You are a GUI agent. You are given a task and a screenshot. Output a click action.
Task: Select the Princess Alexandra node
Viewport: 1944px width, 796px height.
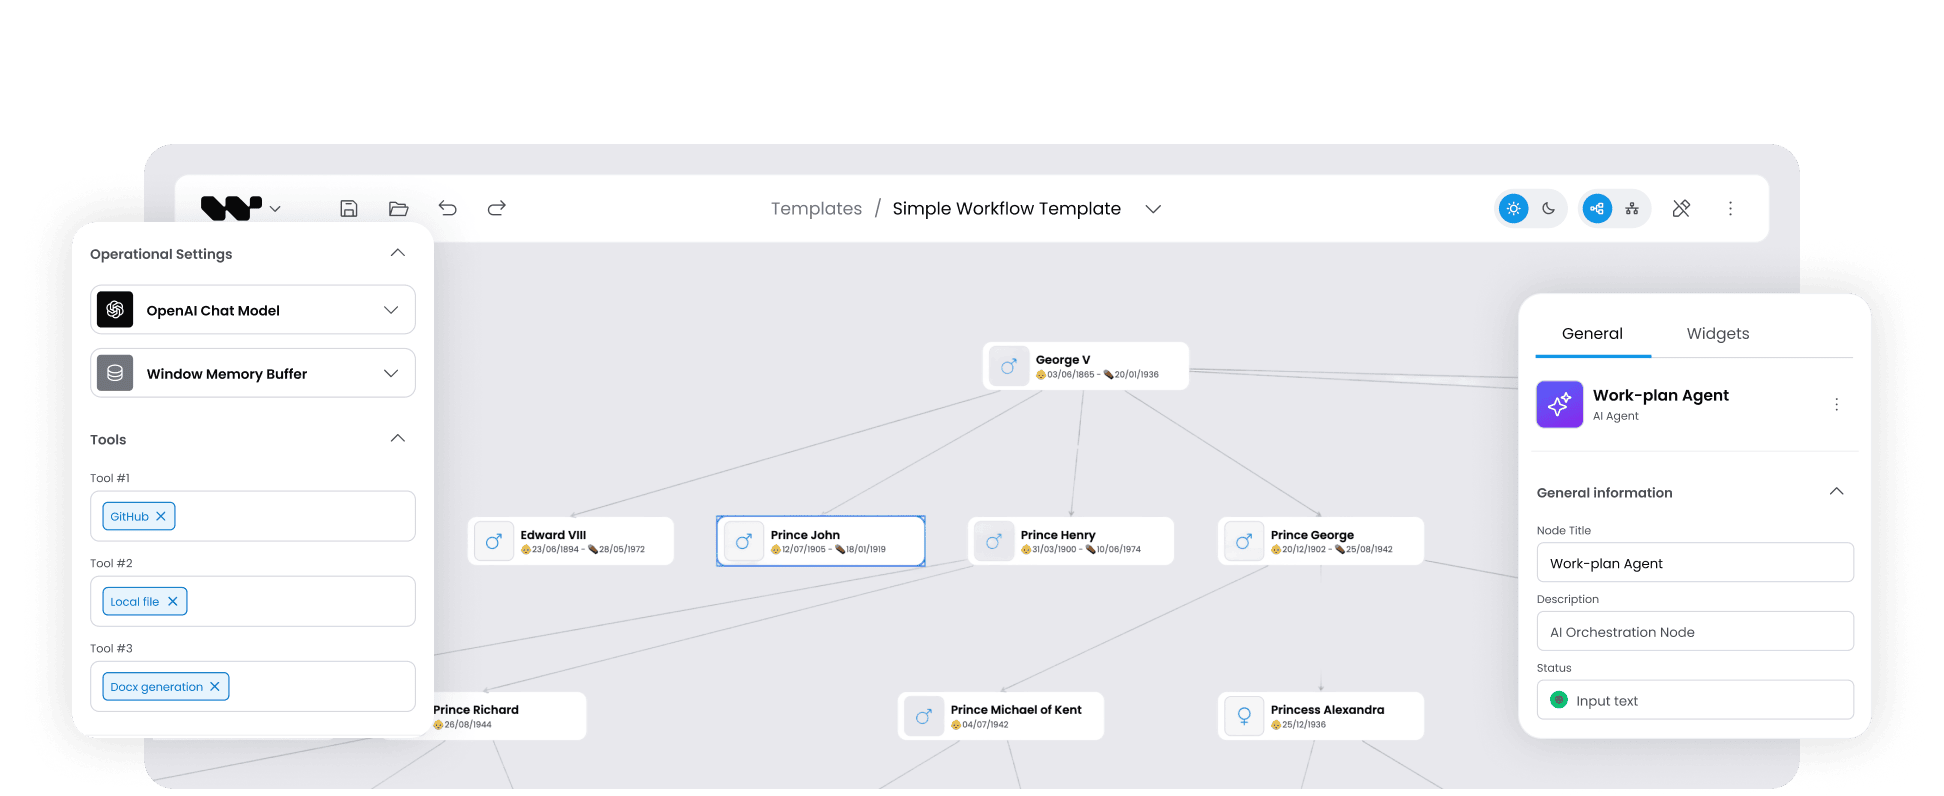[x=1321, y=716]
